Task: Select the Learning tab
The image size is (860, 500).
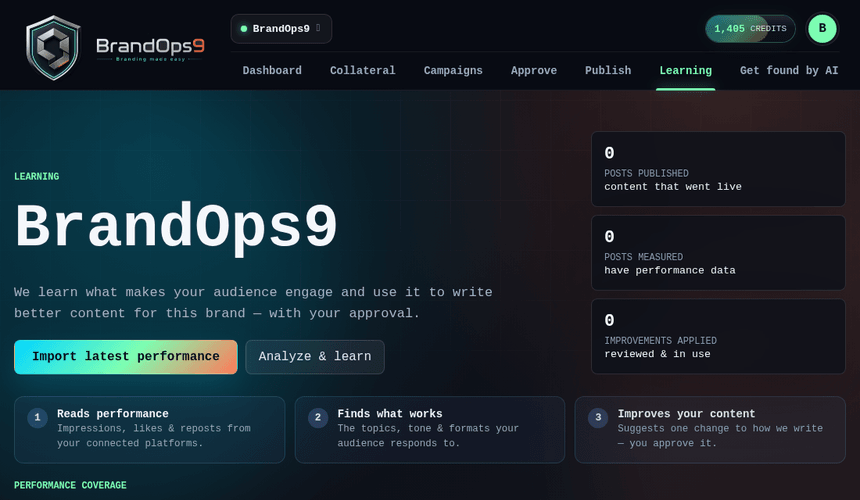Action: [x=686, y=71]
